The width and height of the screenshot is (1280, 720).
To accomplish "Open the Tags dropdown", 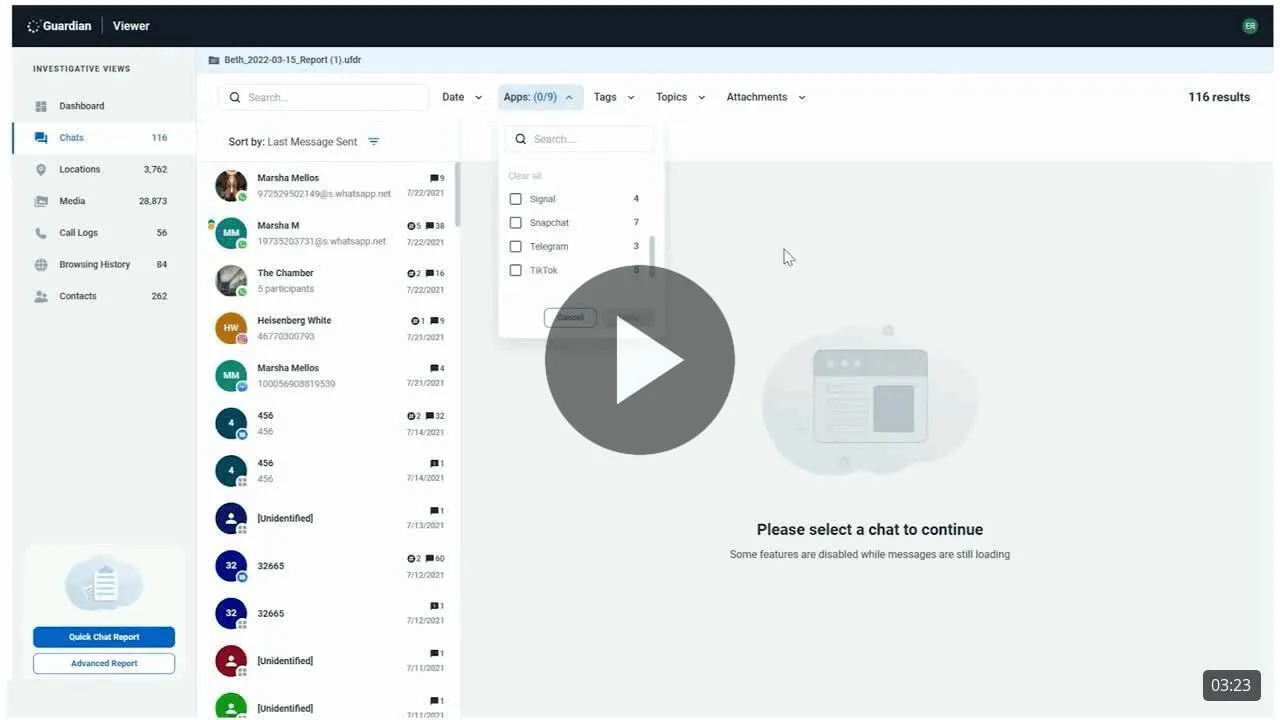I will 614,97.
